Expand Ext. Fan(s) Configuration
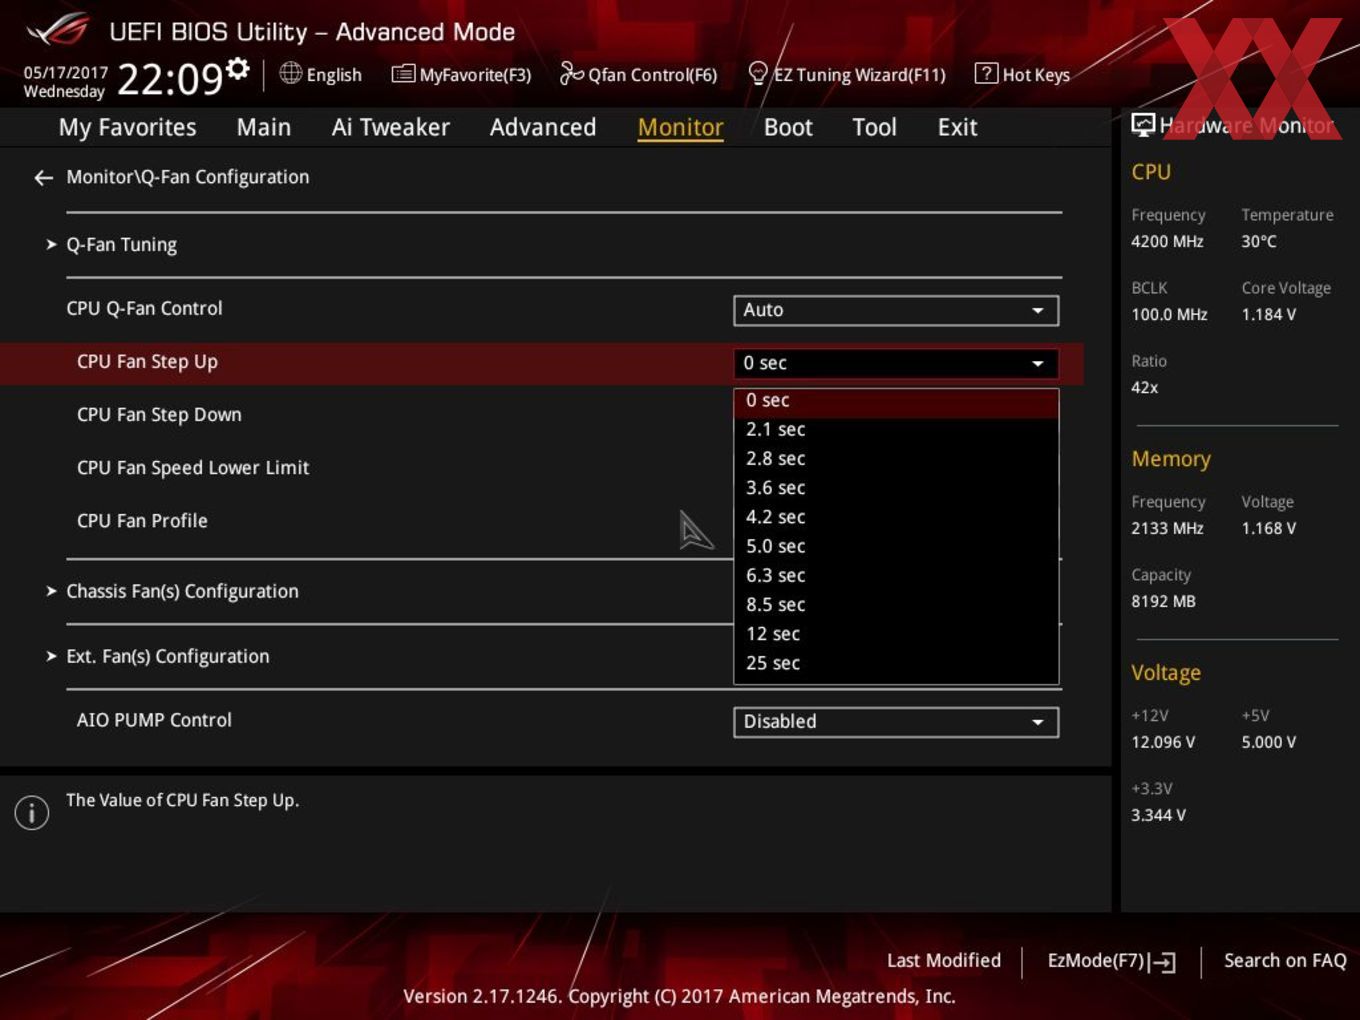 pos(167,656)
